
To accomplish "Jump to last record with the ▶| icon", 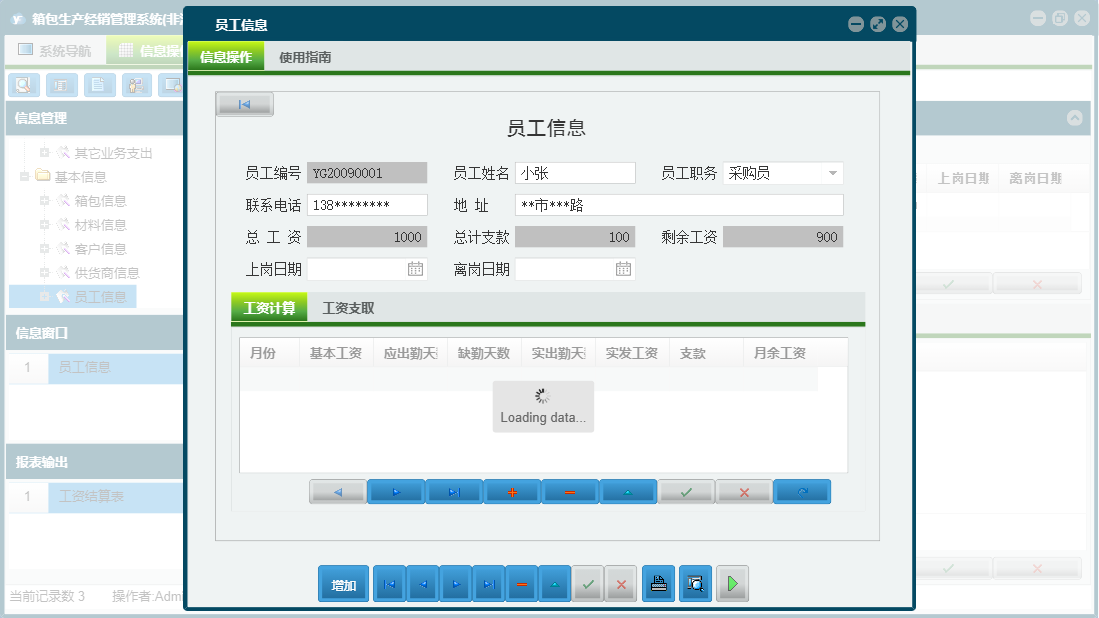I will point(453,491).
